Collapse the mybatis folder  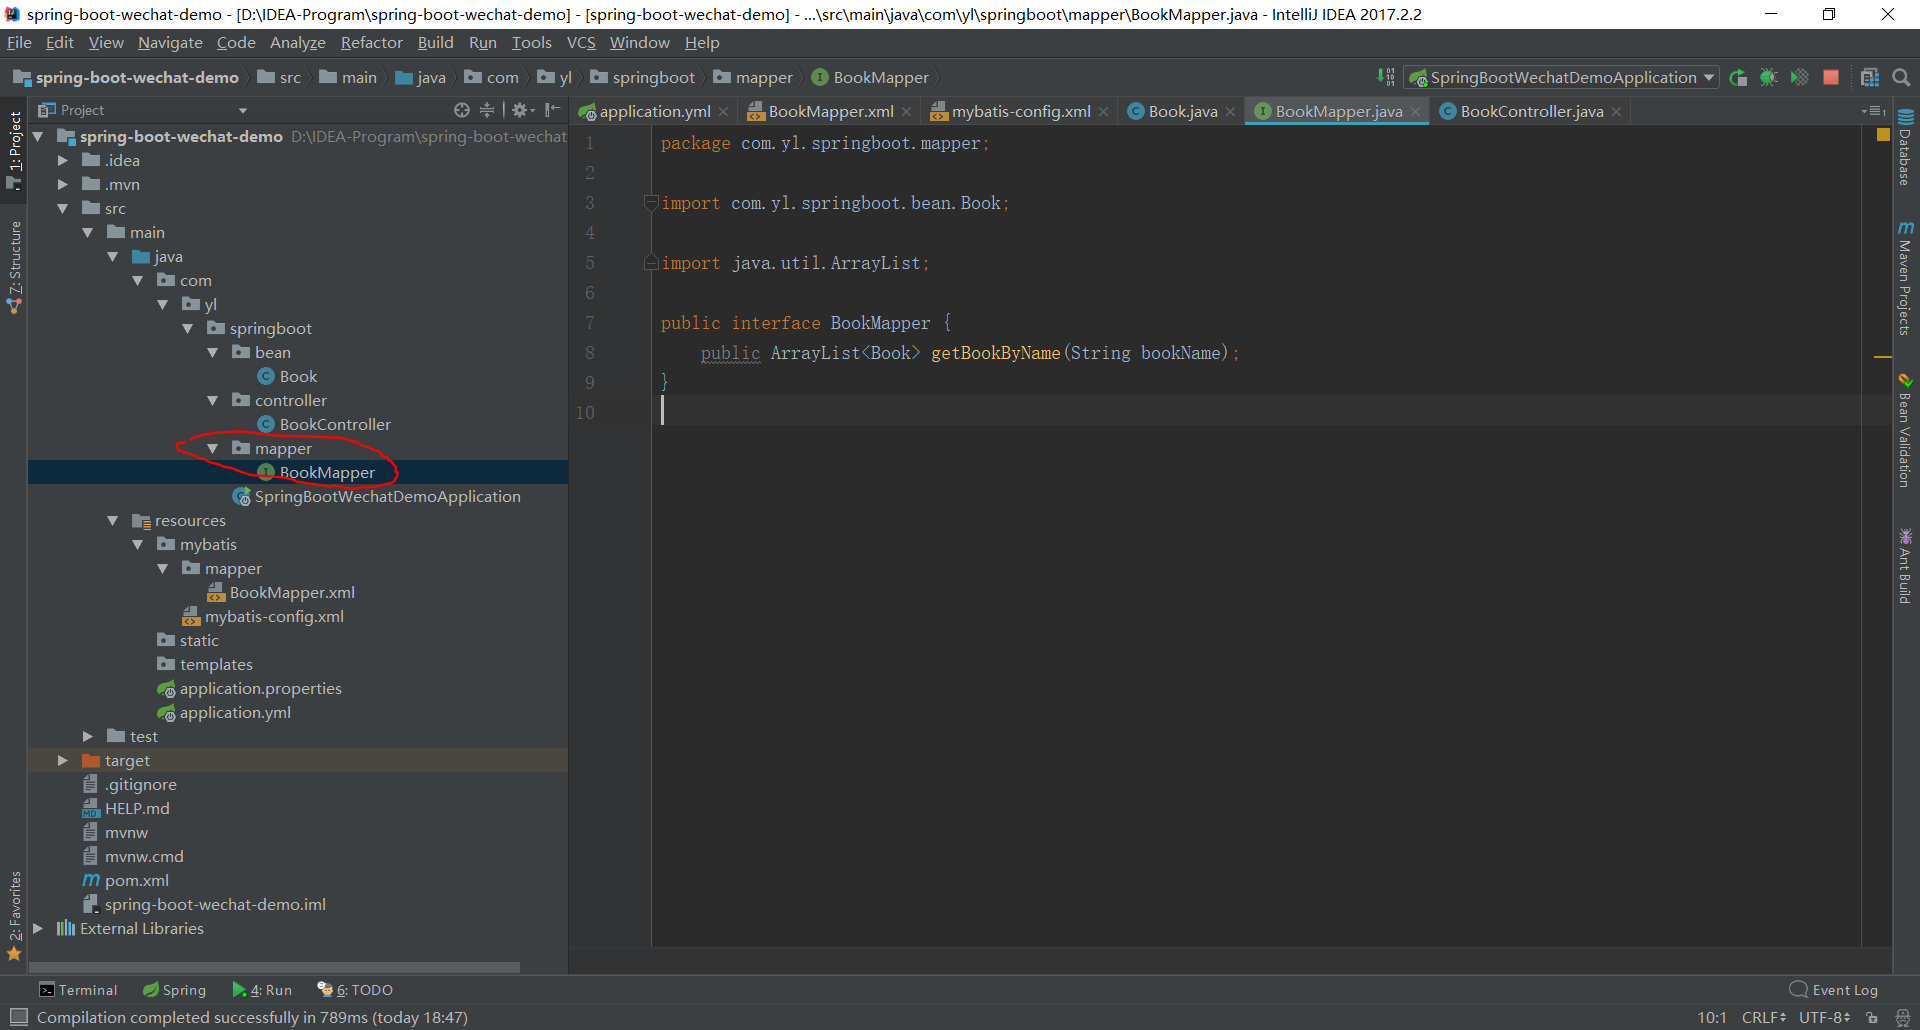tap(138, 544)
